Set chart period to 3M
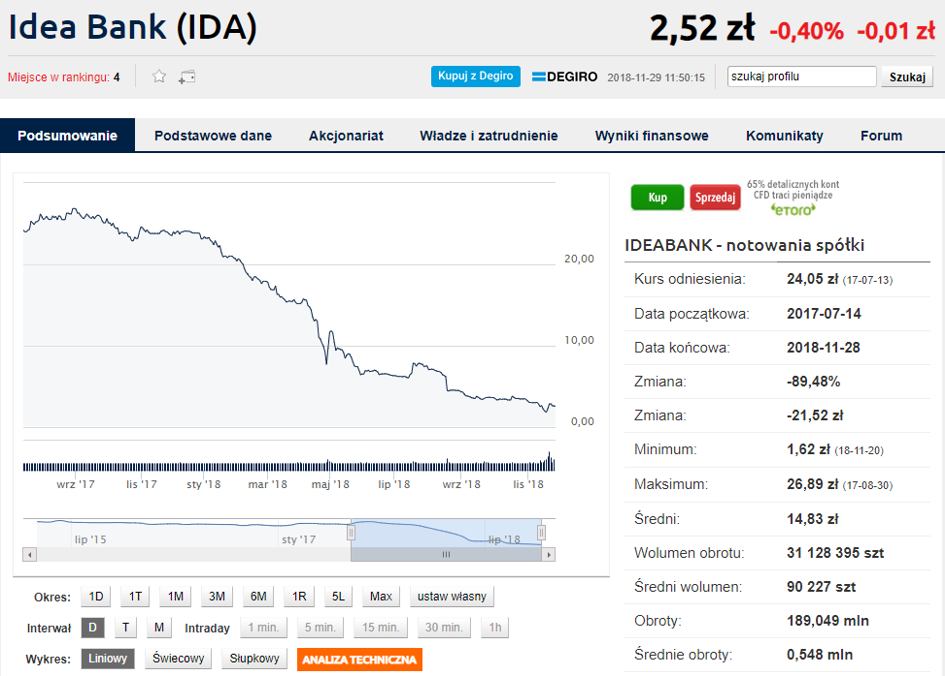Screen dimensions: 945x676 217,596
